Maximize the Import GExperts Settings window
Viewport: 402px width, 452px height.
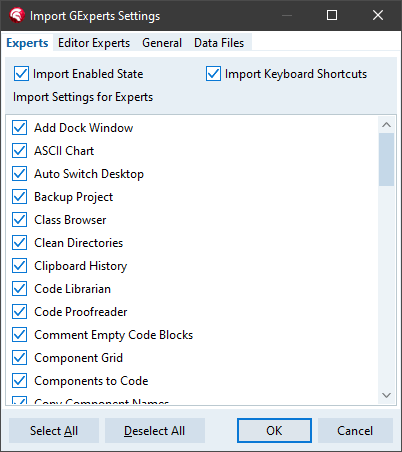click(332, 15)
